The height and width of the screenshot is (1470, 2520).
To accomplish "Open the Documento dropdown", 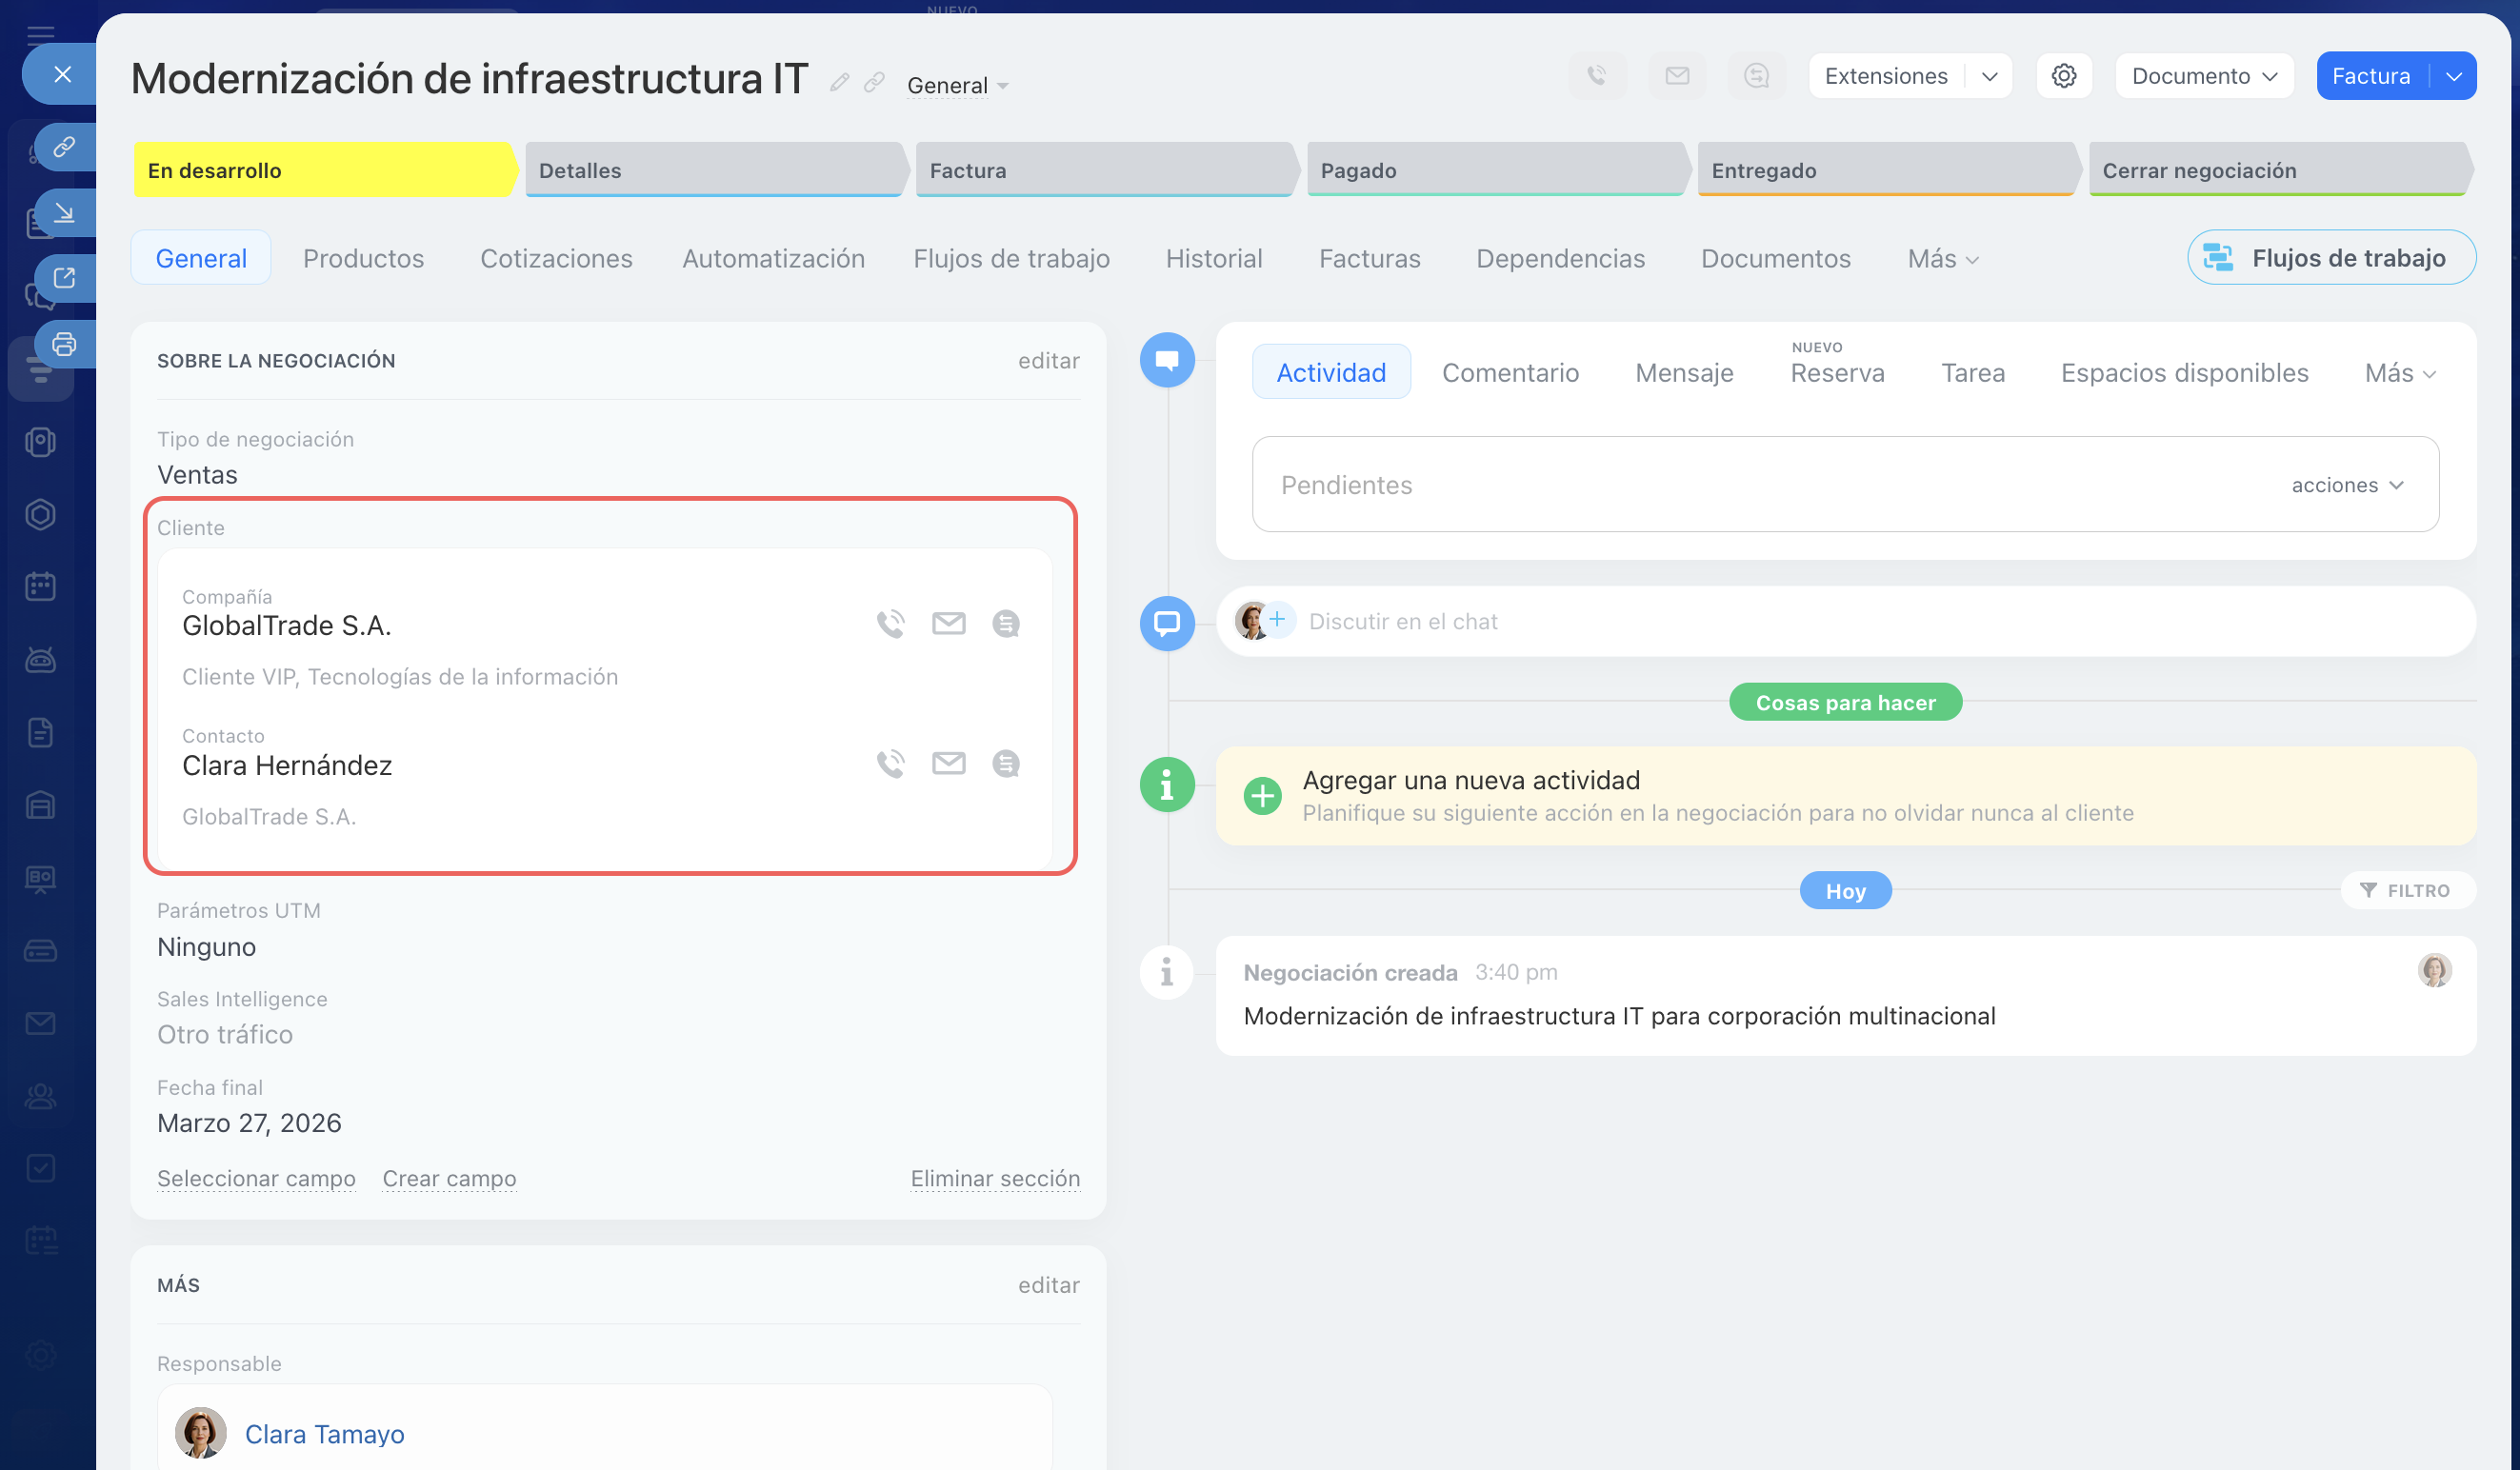I will [2203, 76].
